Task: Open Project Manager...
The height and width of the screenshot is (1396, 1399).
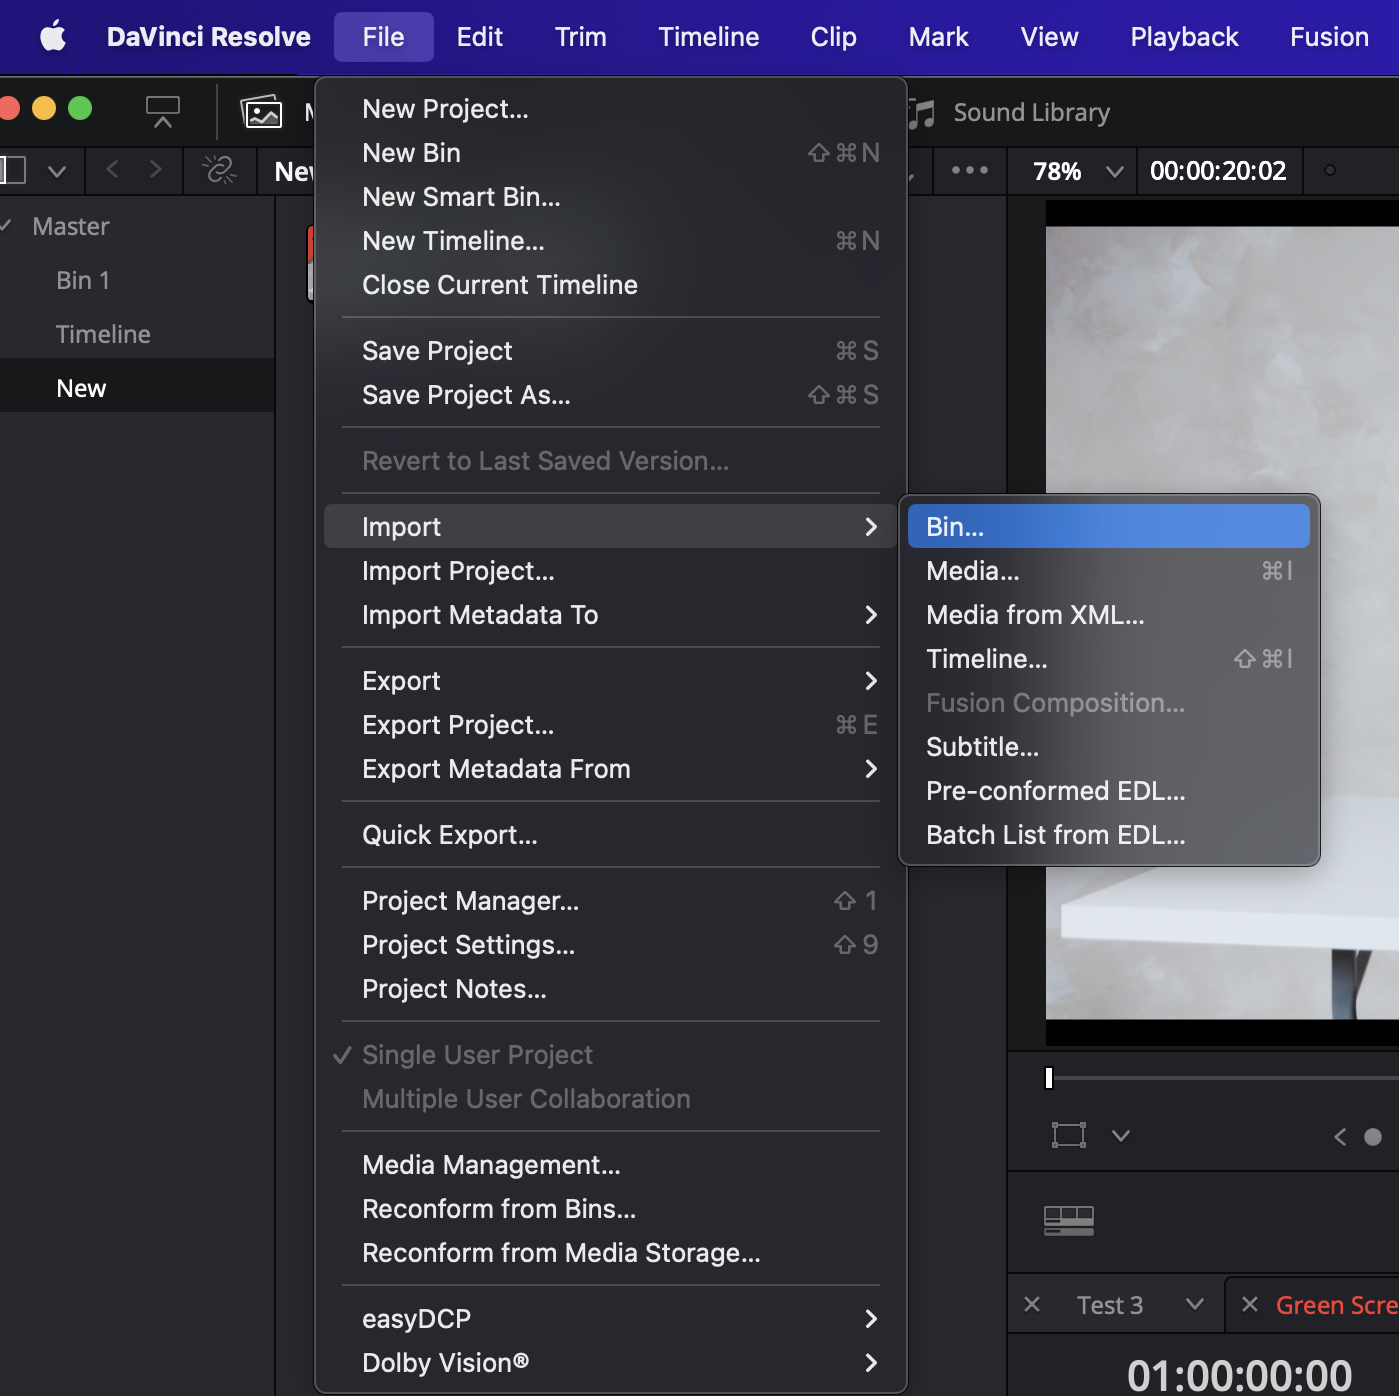Action: tap(611, 901)
